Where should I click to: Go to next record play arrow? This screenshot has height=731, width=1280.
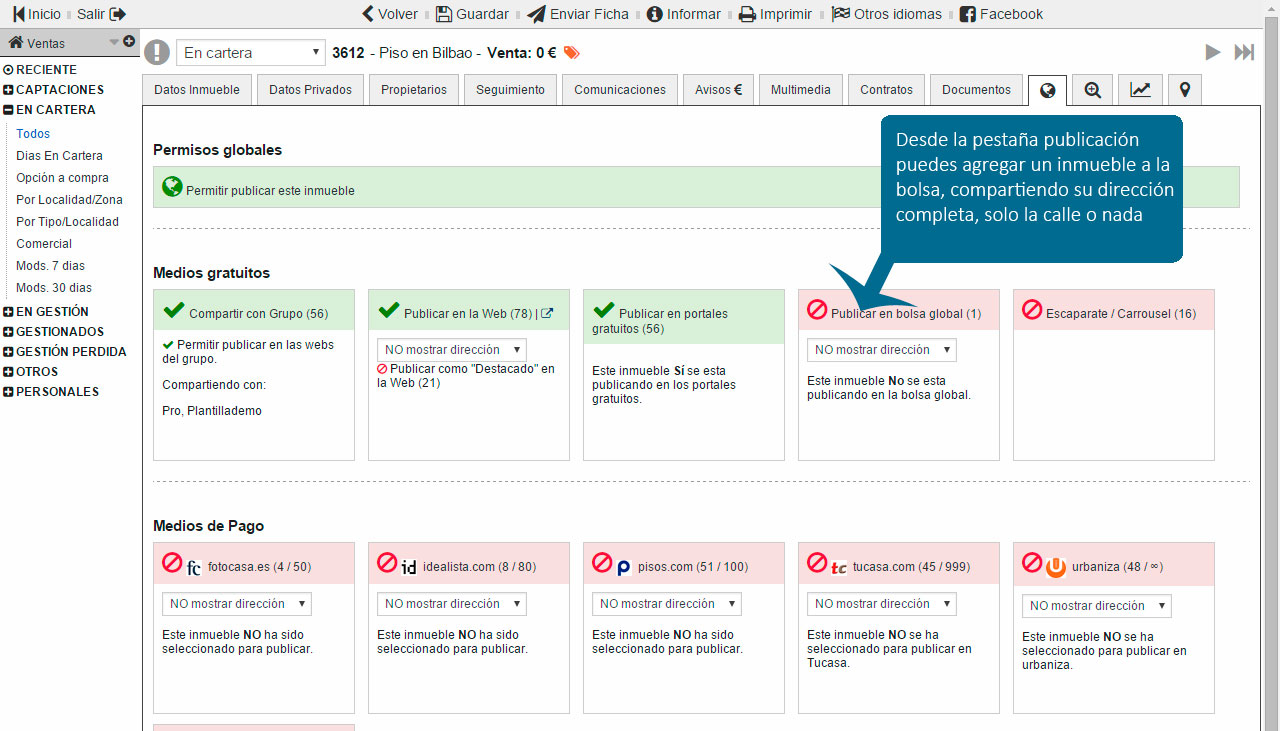coord(1213,52)
